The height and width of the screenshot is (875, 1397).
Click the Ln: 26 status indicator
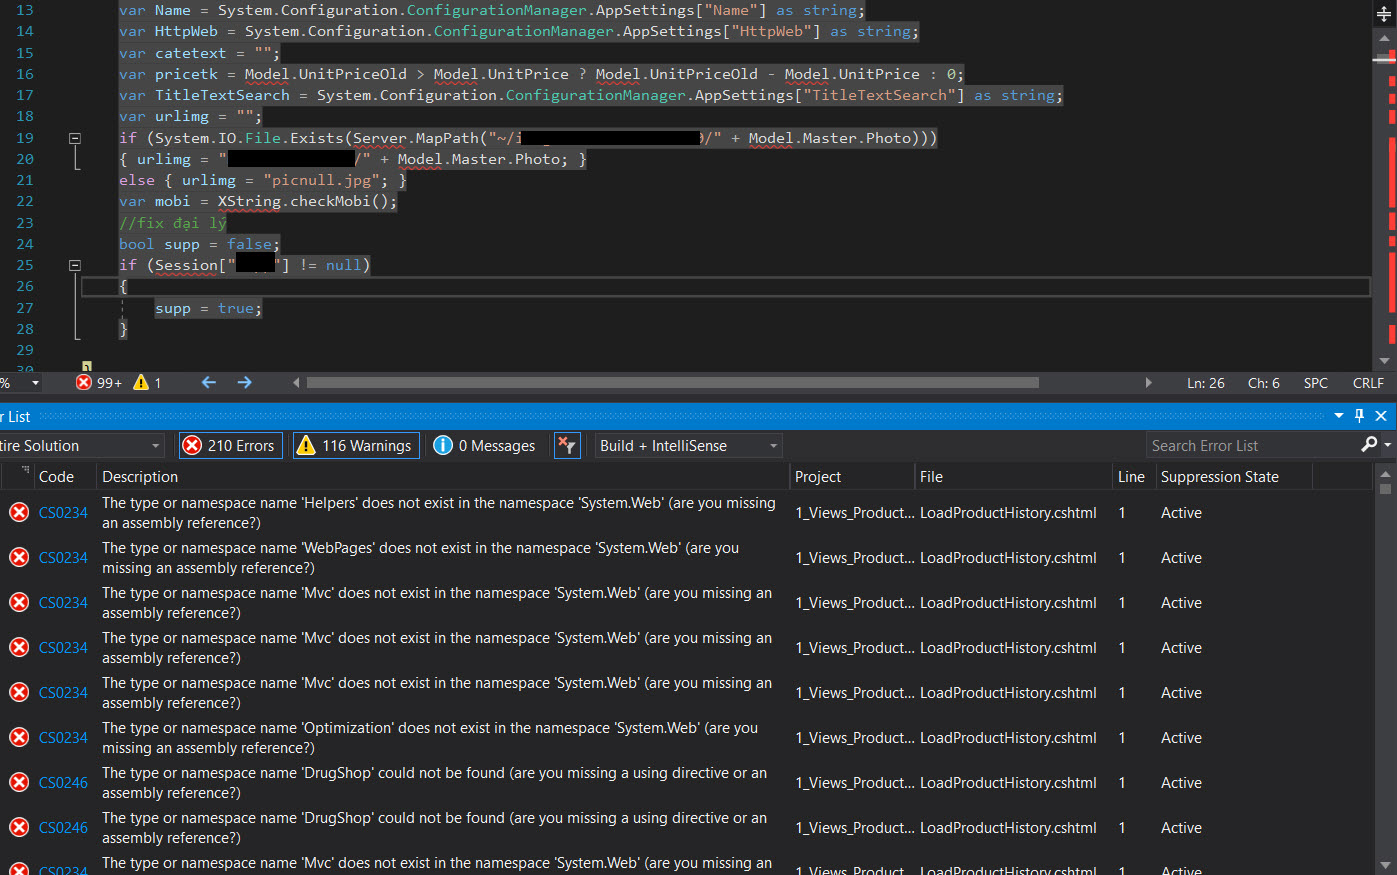tap(1205, 383)
